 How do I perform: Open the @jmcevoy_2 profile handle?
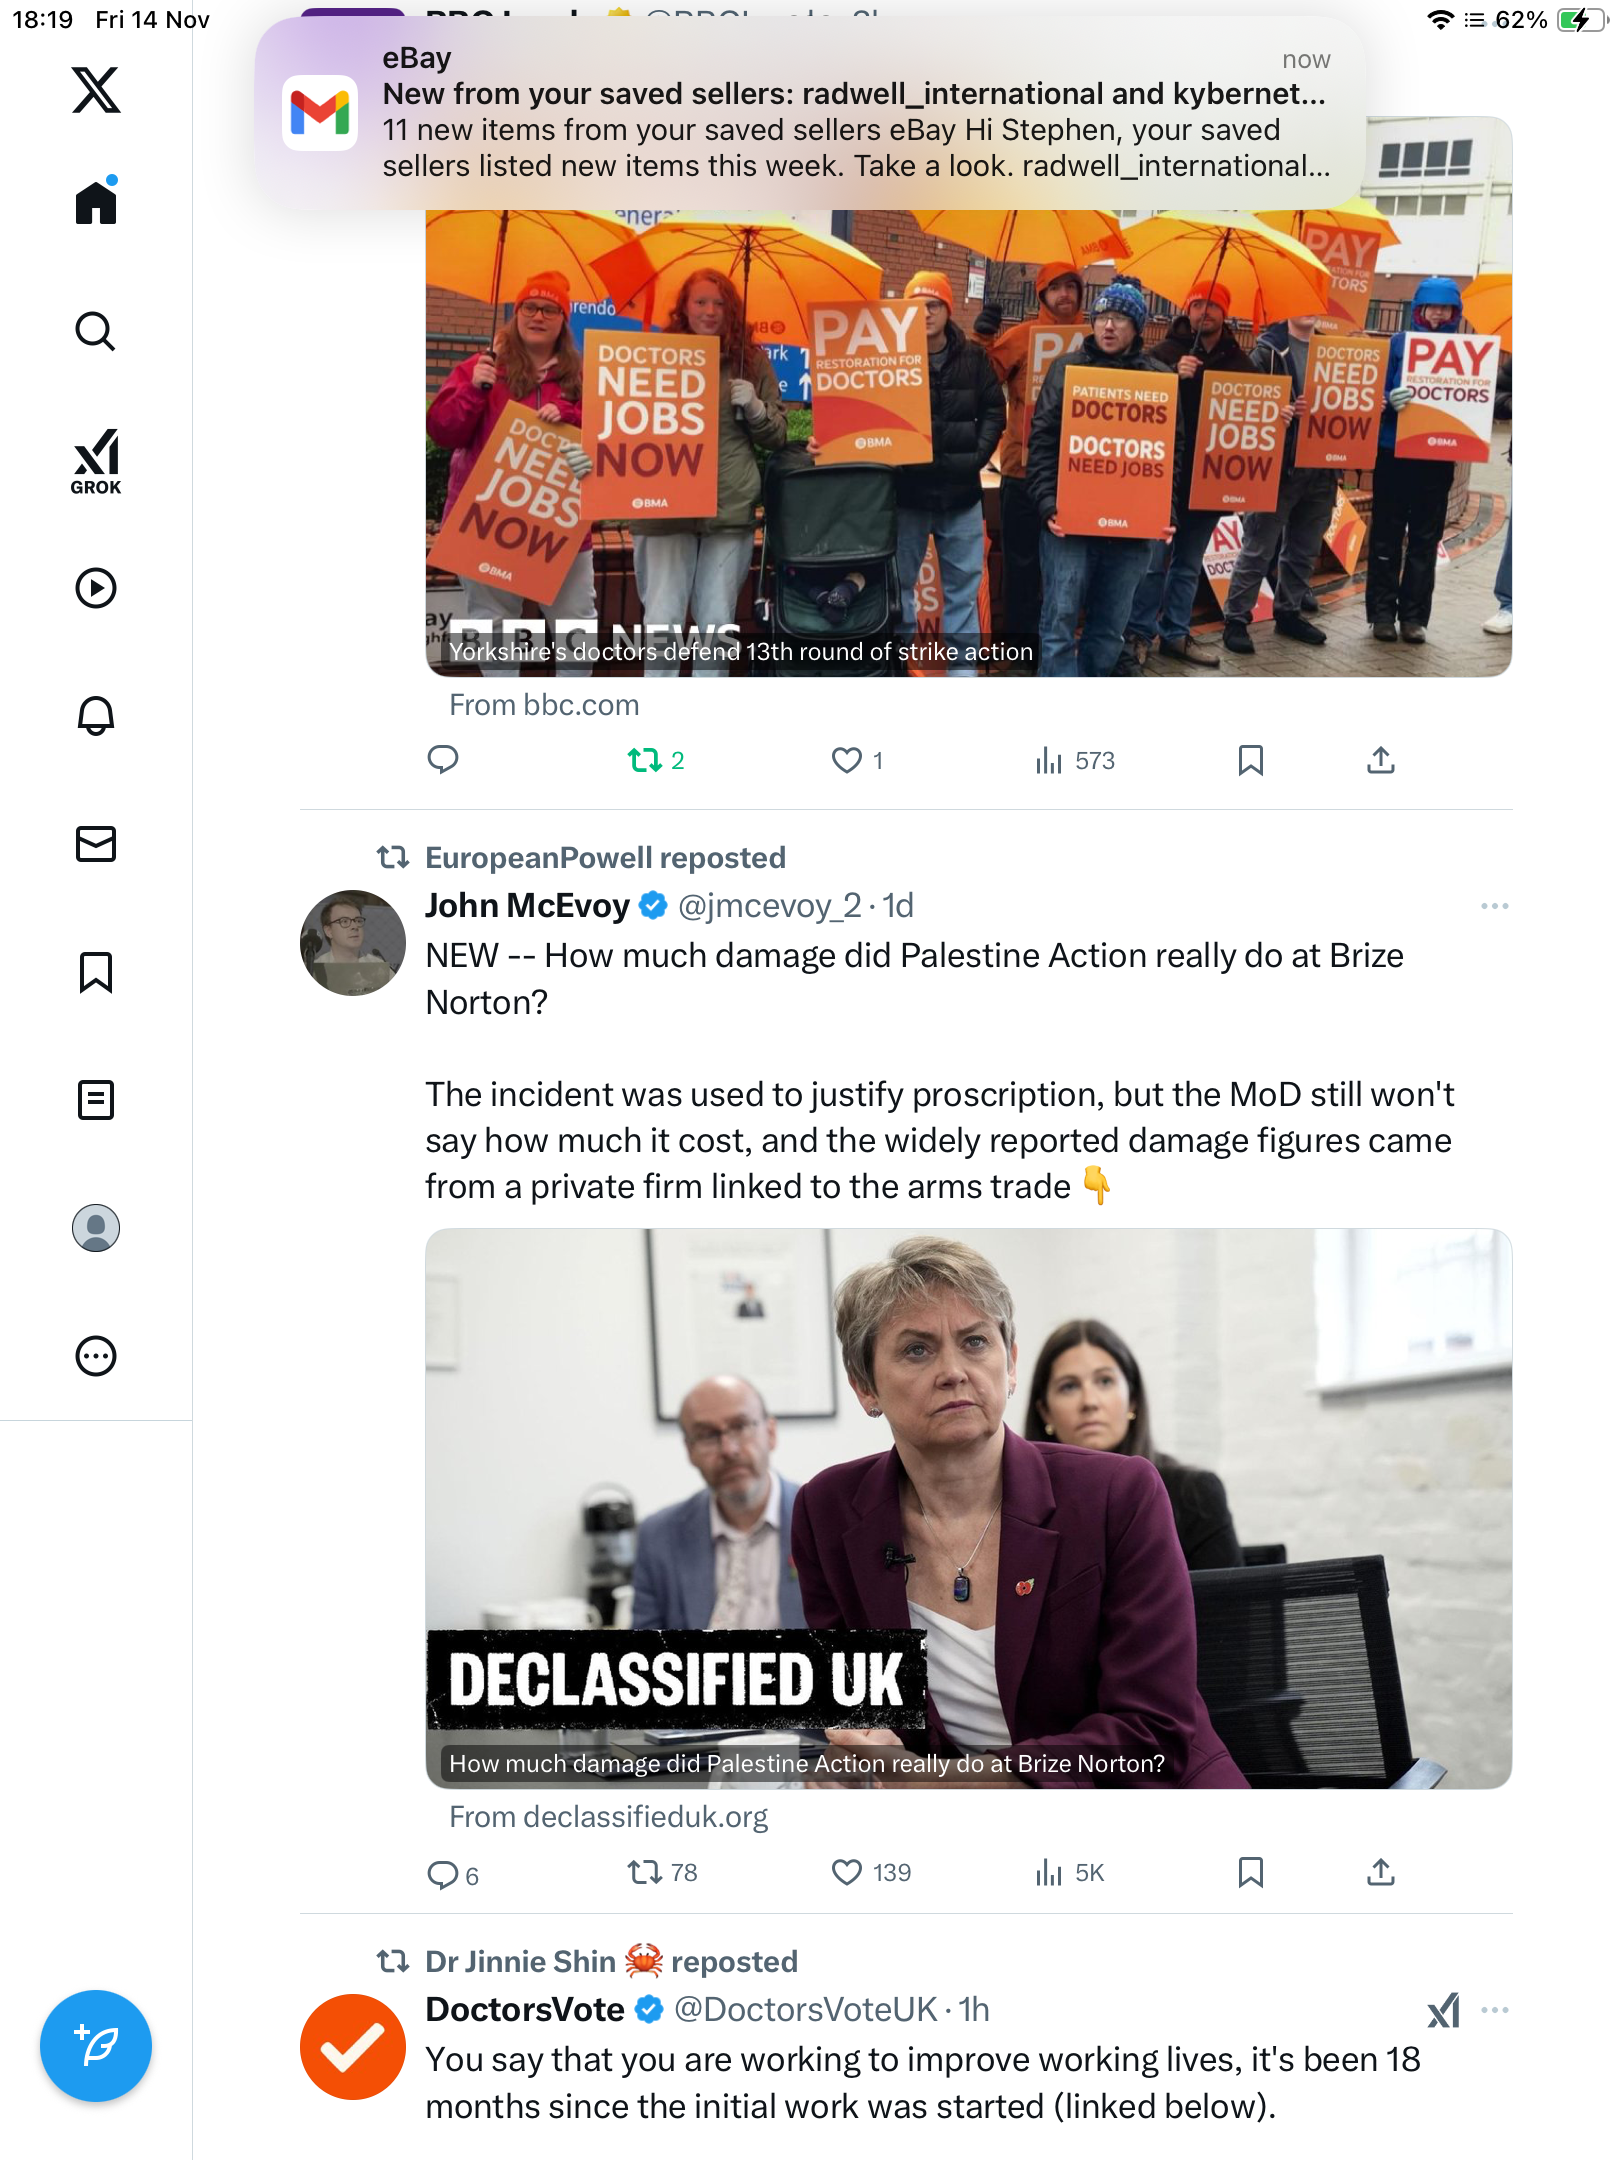[x=769, y=906]
